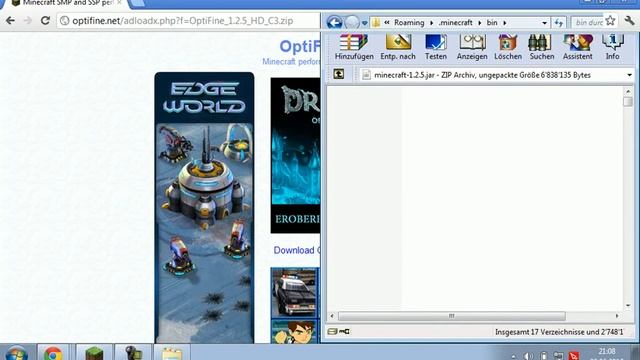
Task: Reload the OptiFine page in Chrome
Action: 45,20
